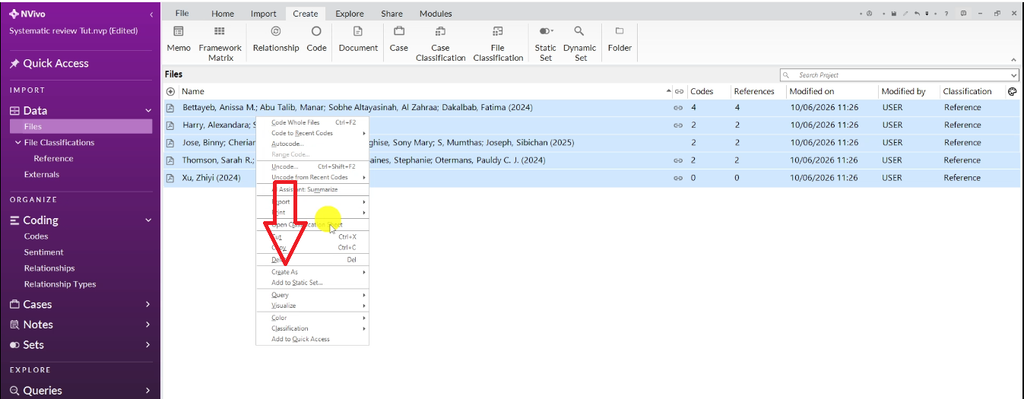1024x399 pixels.
Task: Open help via the question mark icon
Action: 946,14
